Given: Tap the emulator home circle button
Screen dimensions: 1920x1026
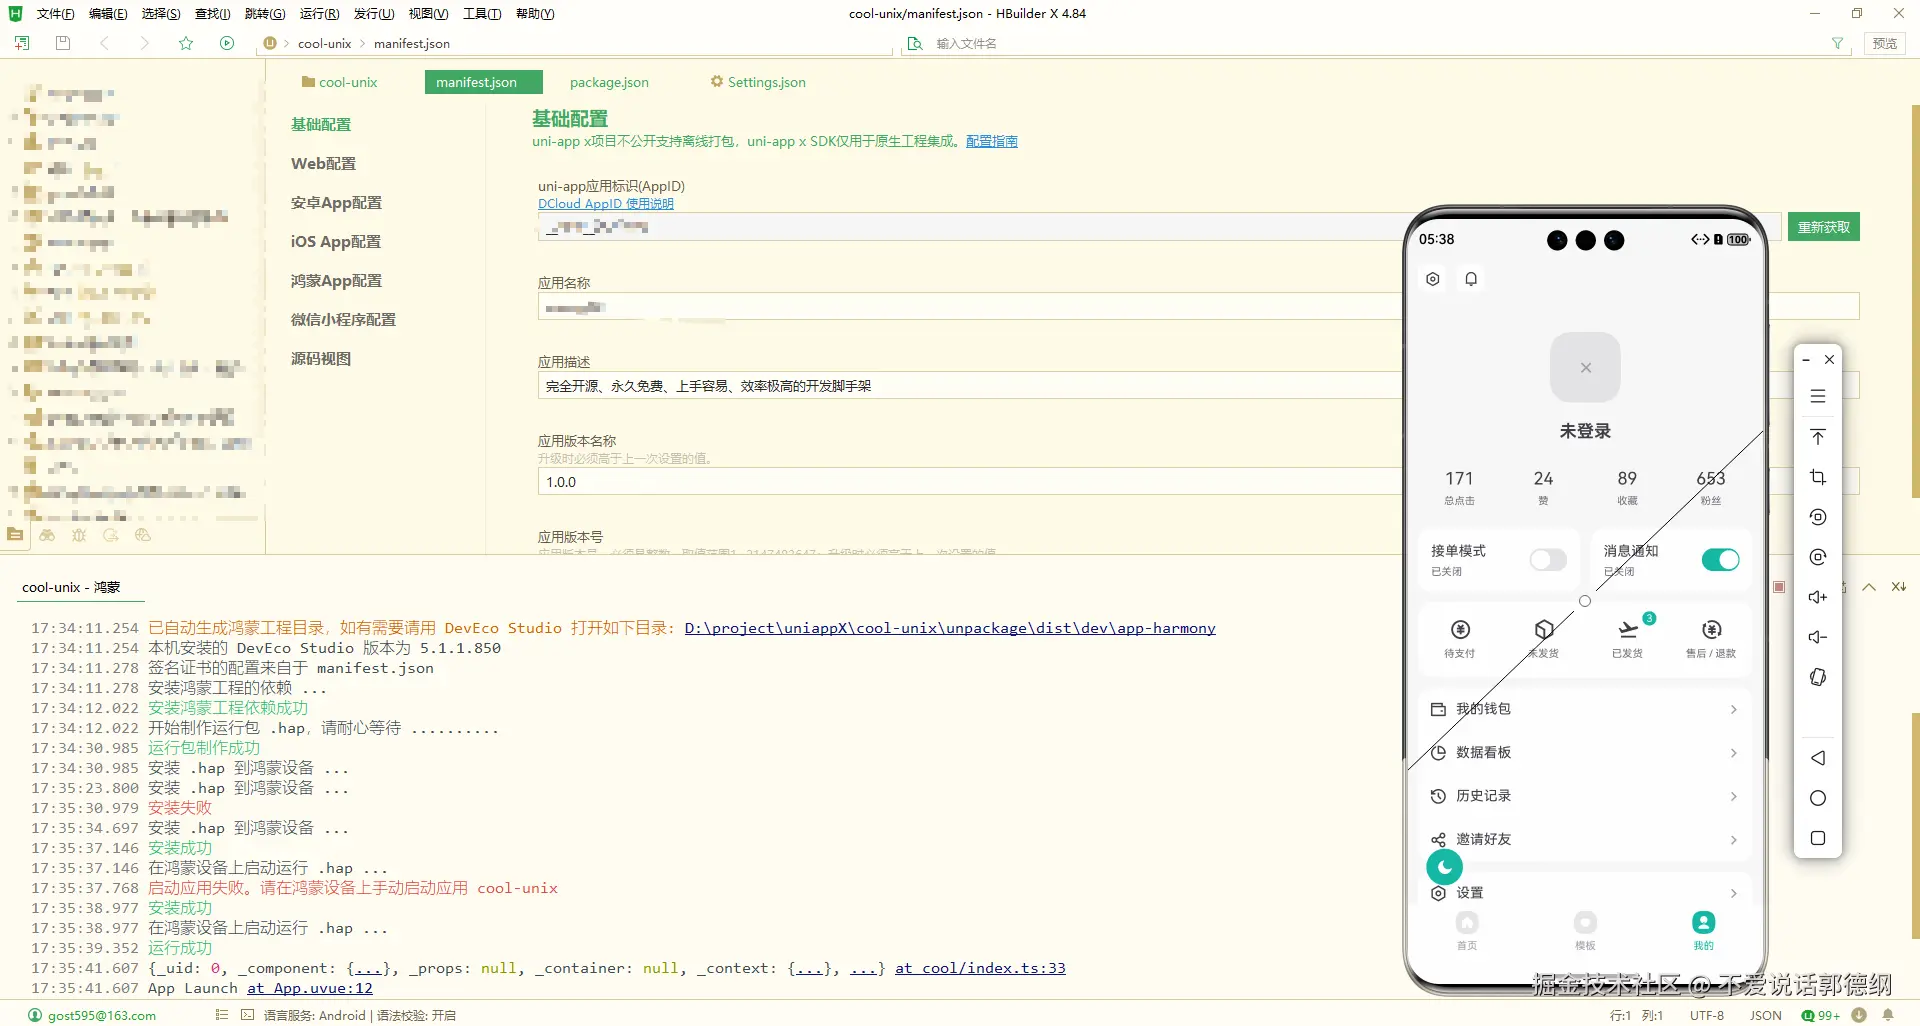Looking at the screenshot, I should click(1818, 798).
